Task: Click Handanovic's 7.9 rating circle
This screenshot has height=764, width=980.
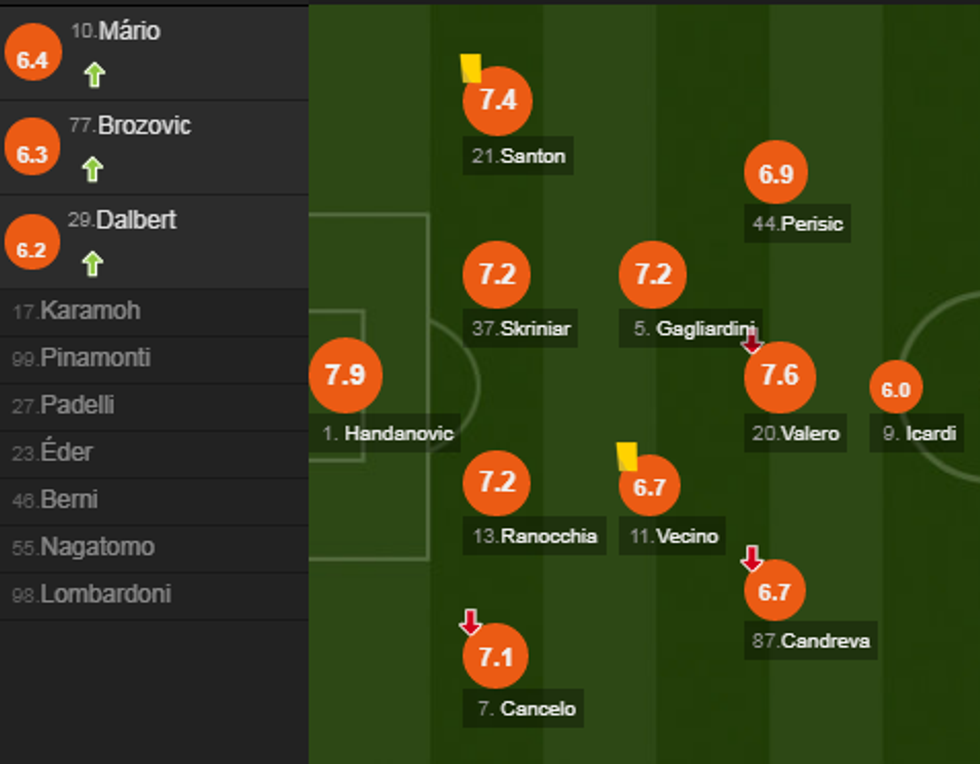Action: (x=345, y=375)
